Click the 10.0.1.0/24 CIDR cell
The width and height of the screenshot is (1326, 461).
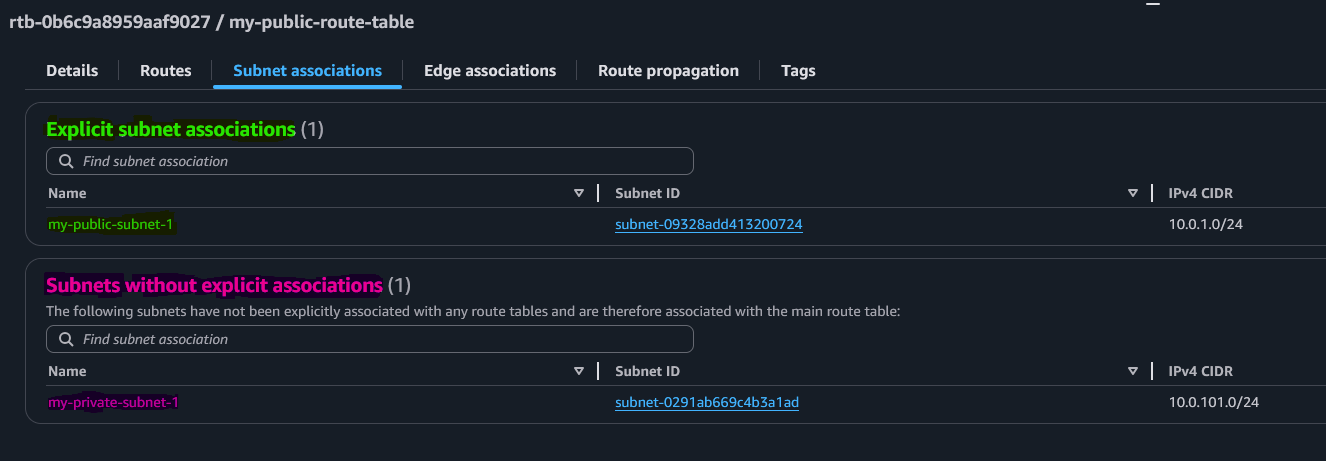[x=1207, y=225]
